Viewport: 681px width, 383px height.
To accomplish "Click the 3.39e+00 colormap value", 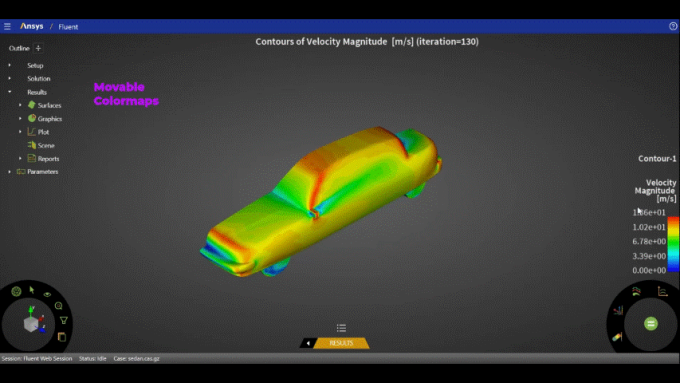I will click(x=649, y=256).
